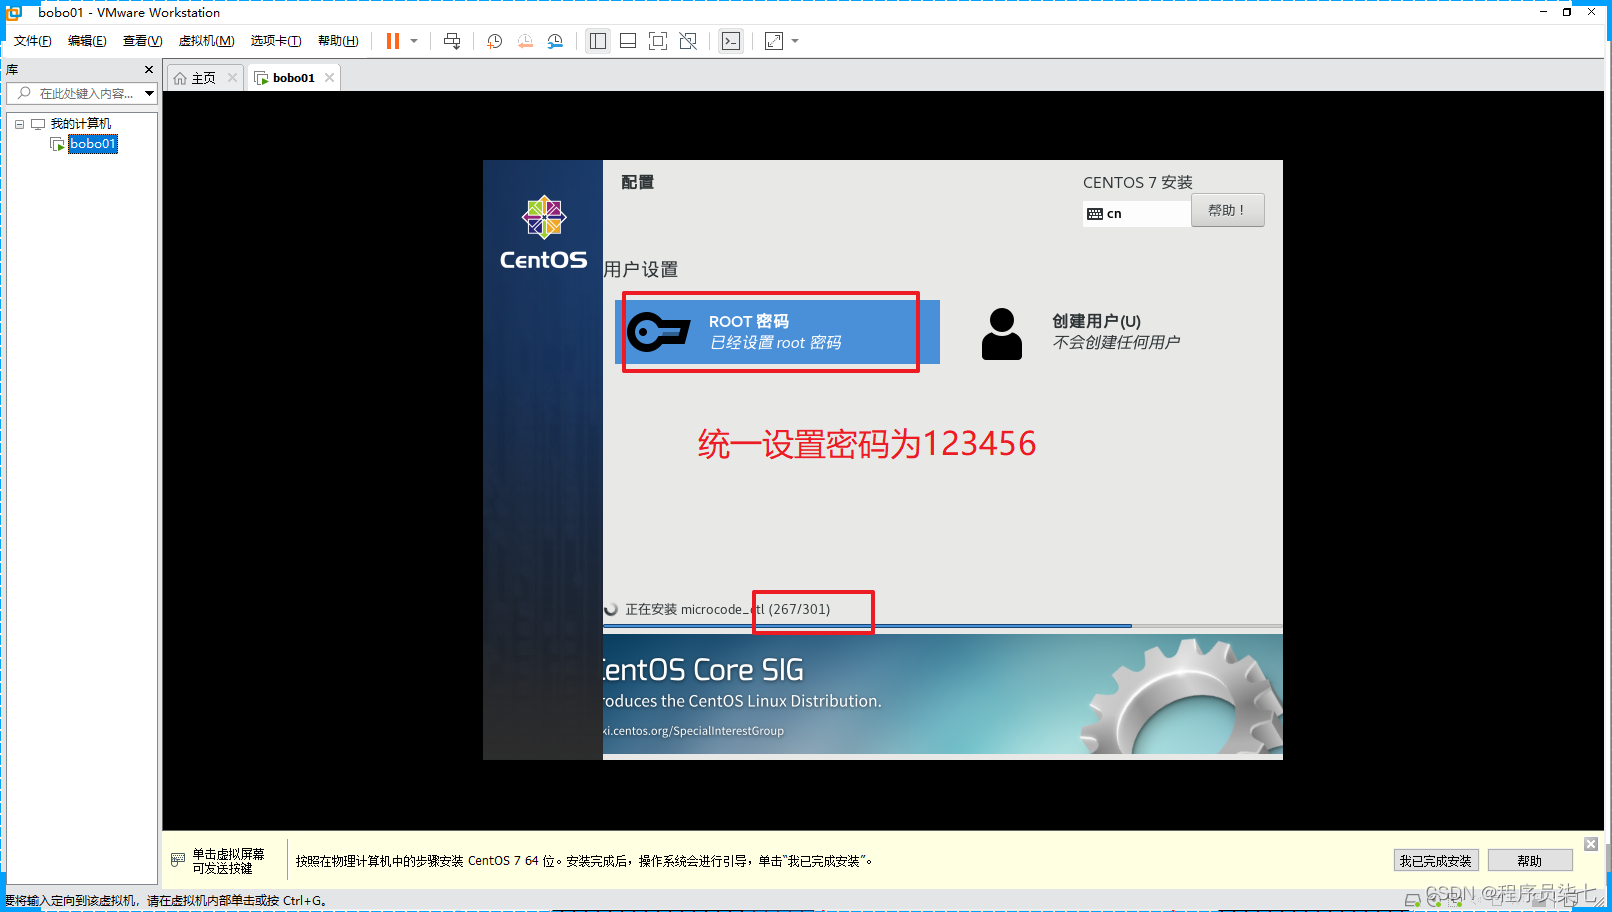Viewport: 1612px width, 912px height.
Task: Open the pause button dropdown arrow
Action: [x=413, y=41]
